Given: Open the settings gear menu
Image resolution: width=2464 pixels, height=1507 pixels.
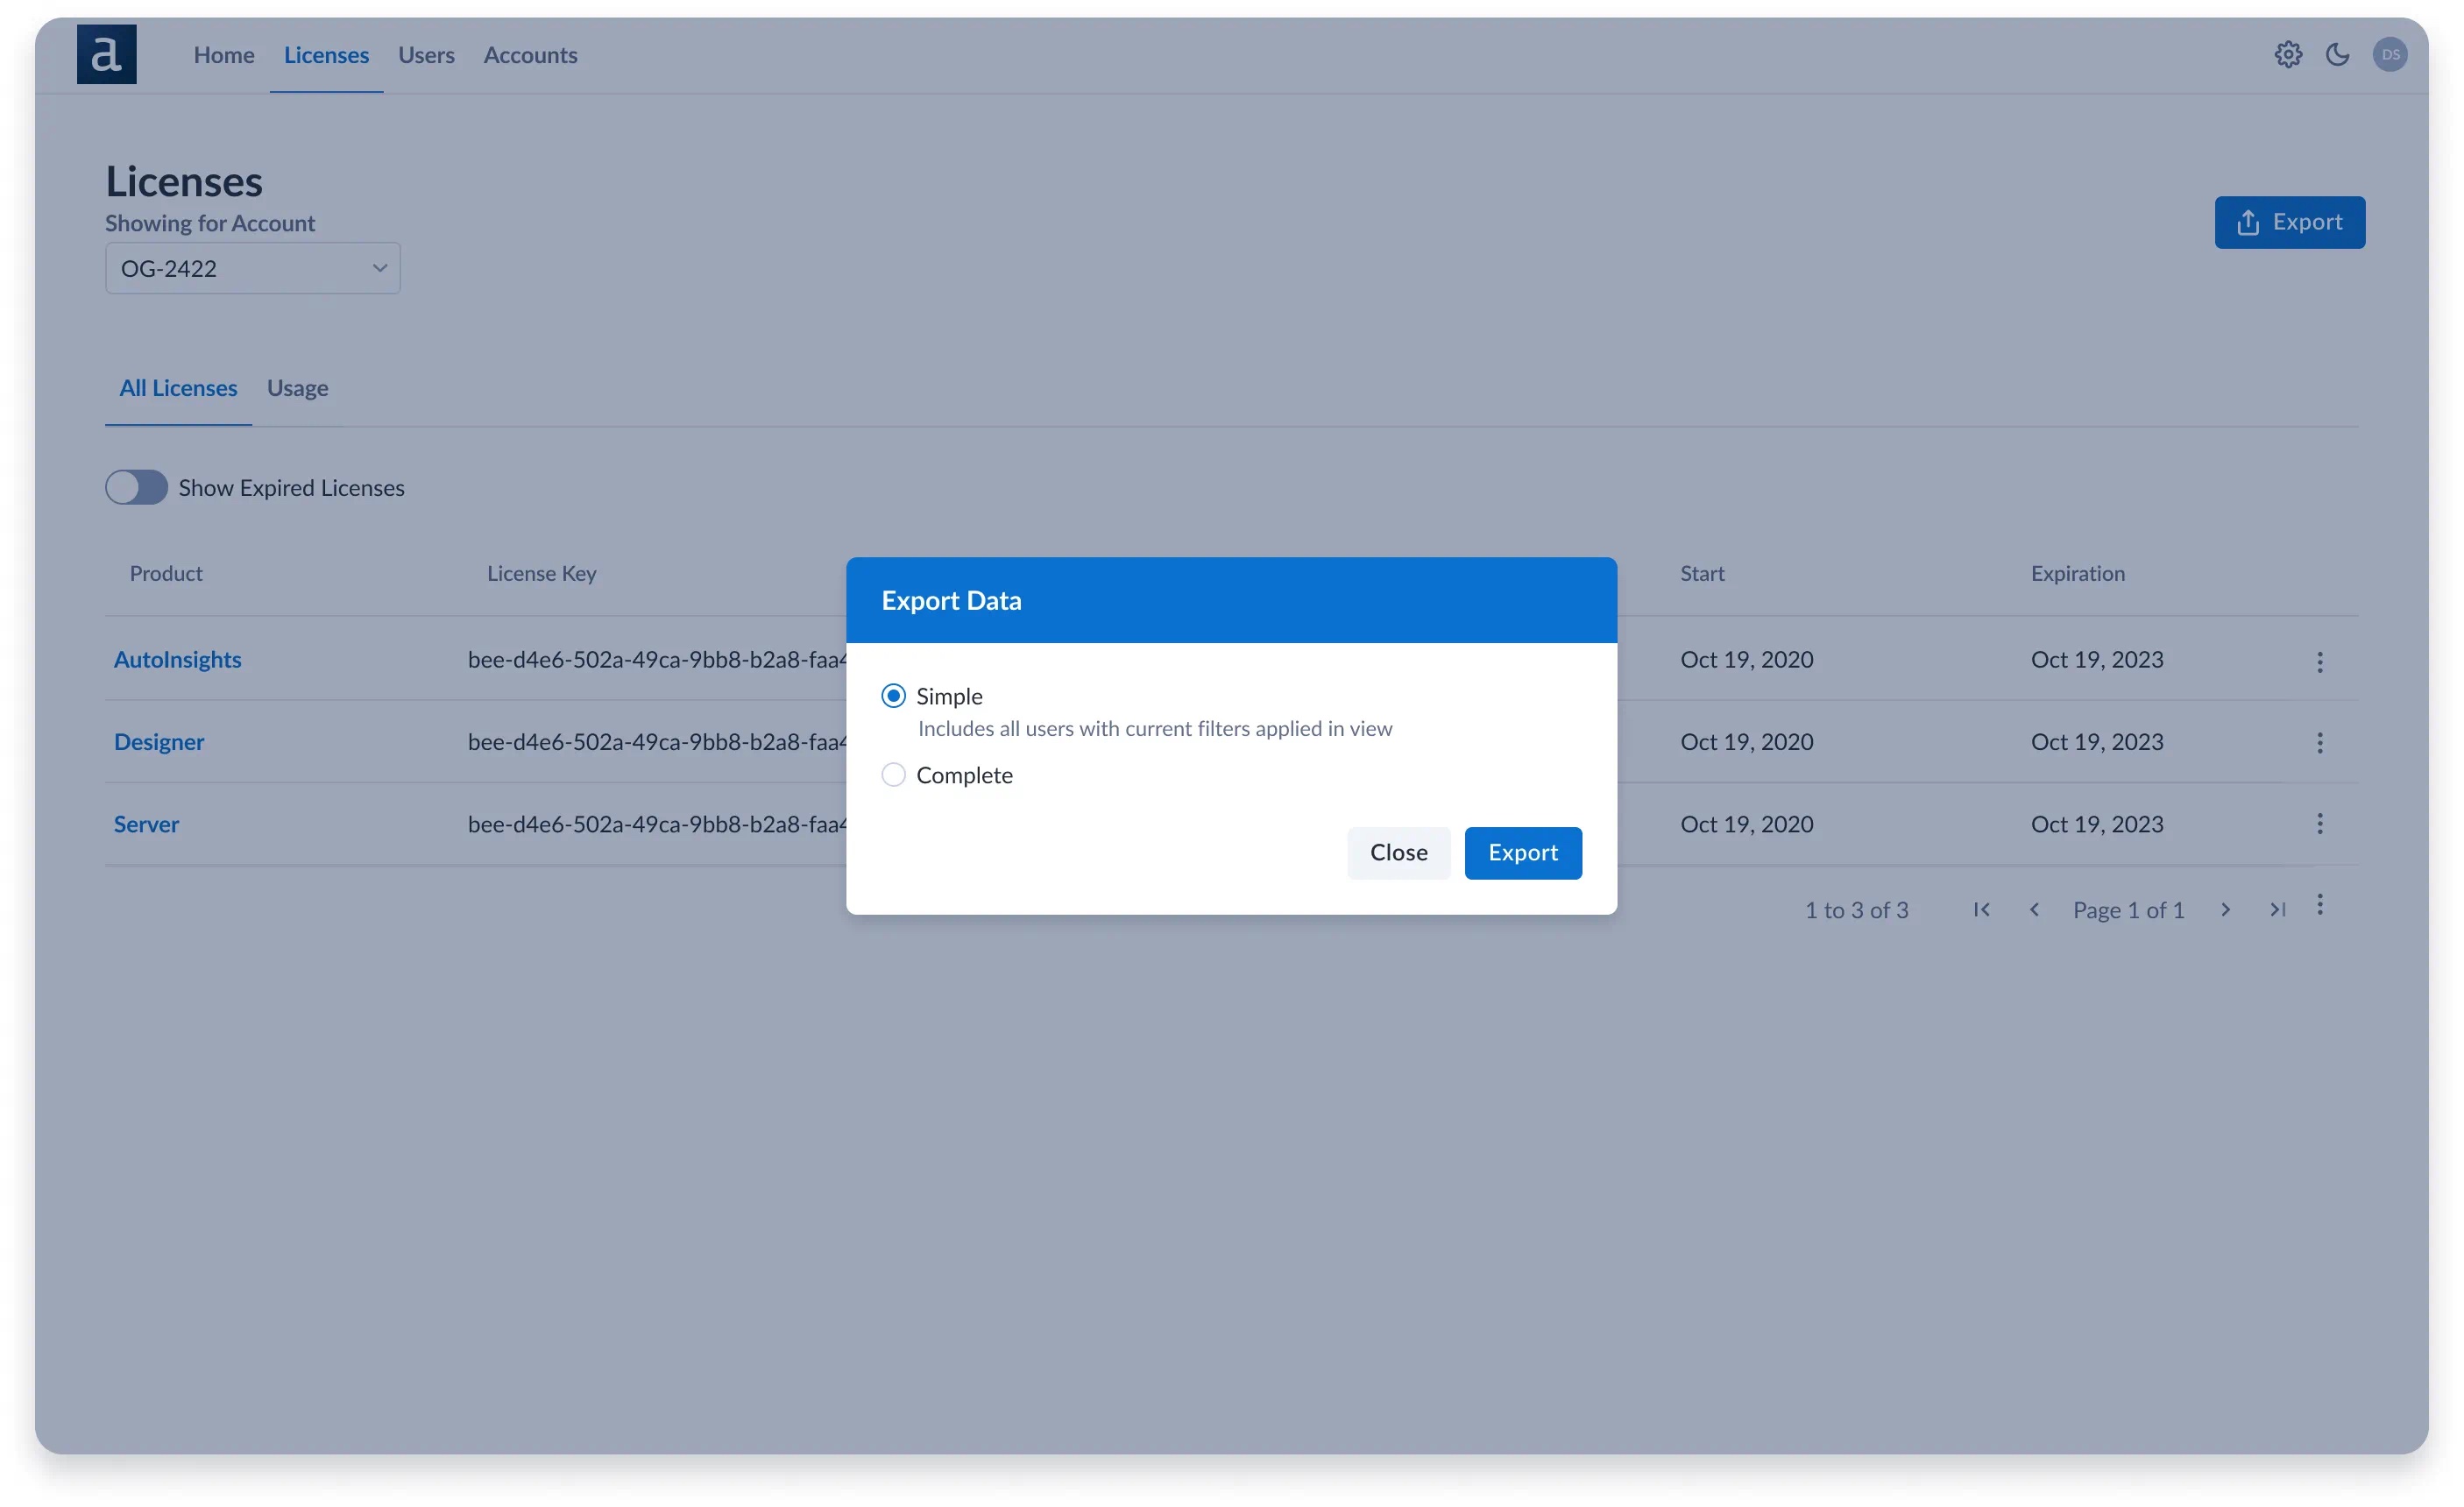Looking at the screenshot, I should [x=2290, y=54].
